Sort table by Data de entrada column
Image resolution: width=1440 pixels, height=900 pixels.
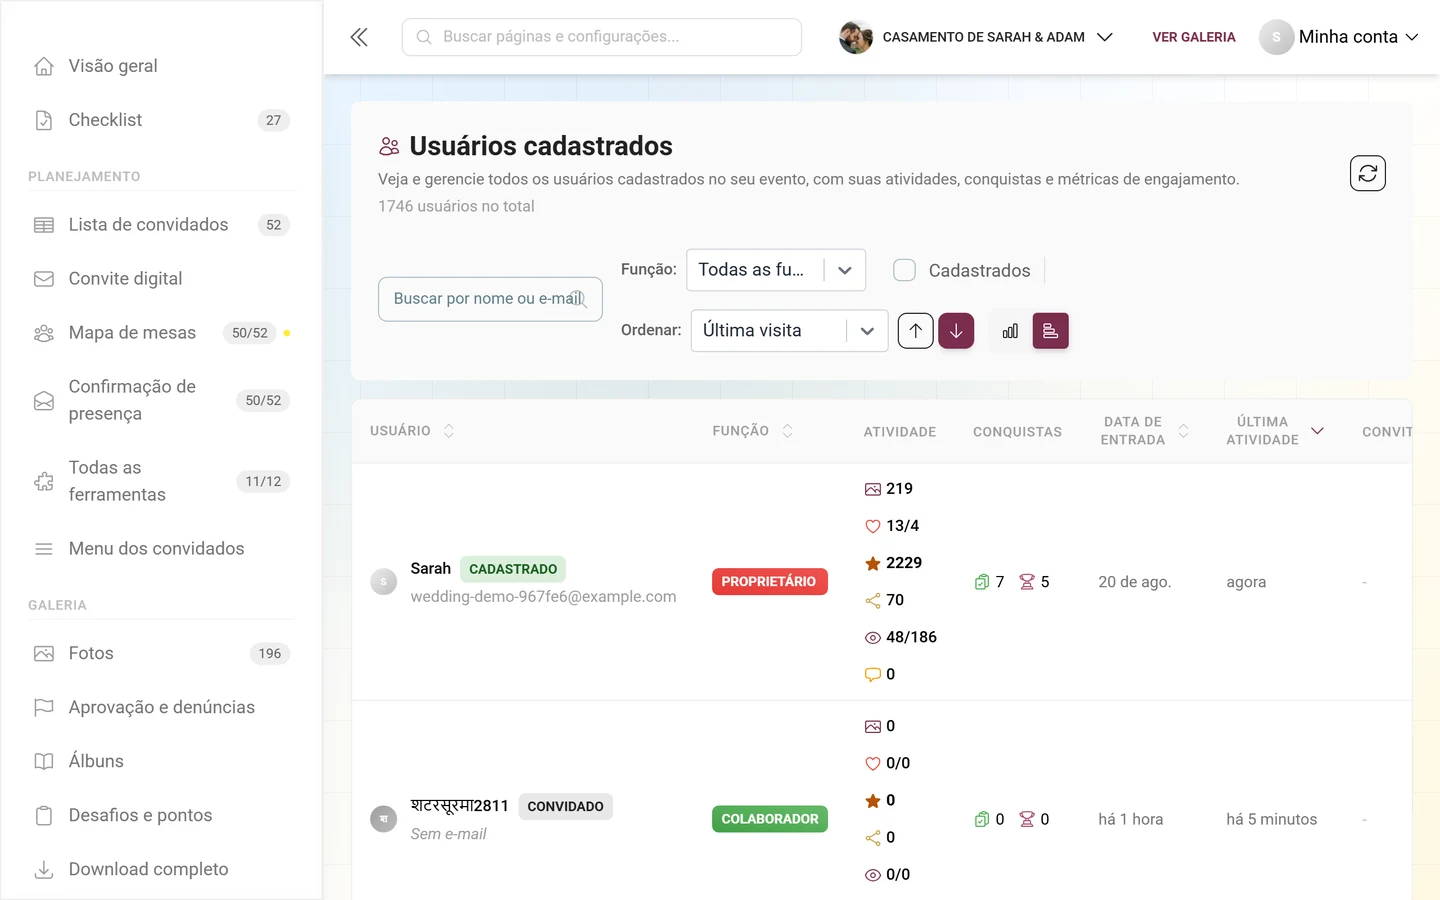tap(1144, 431)
